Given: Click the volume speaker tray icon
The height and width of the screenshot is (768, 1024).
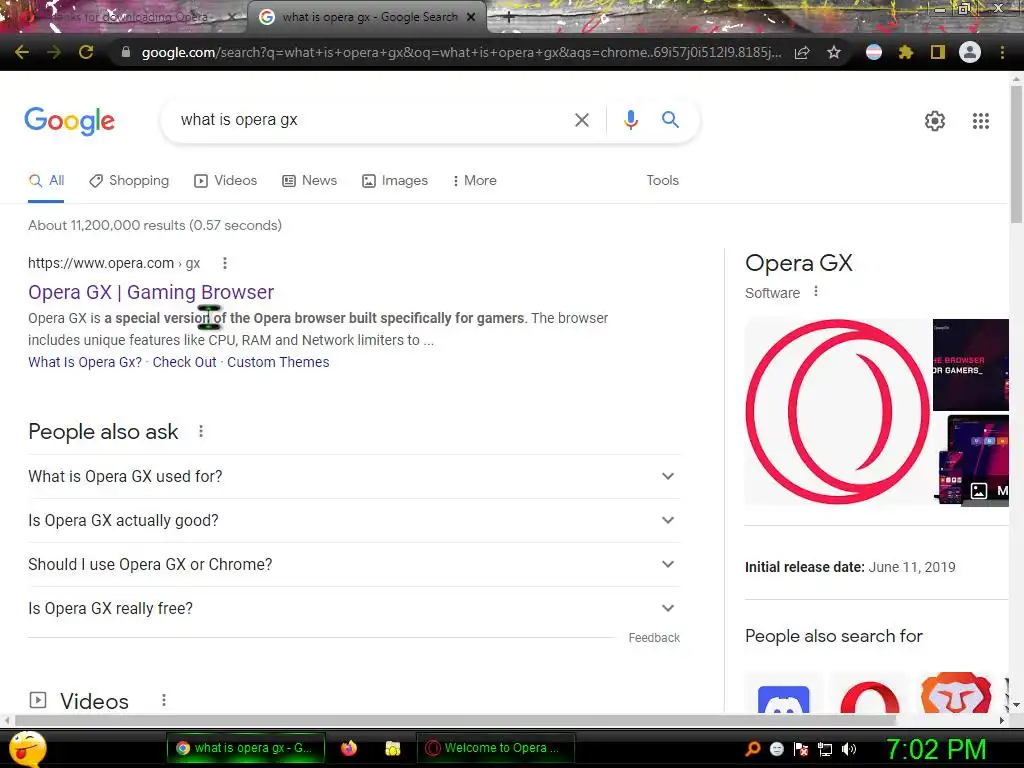Looking at the screenshot, I should click(849, 749).
